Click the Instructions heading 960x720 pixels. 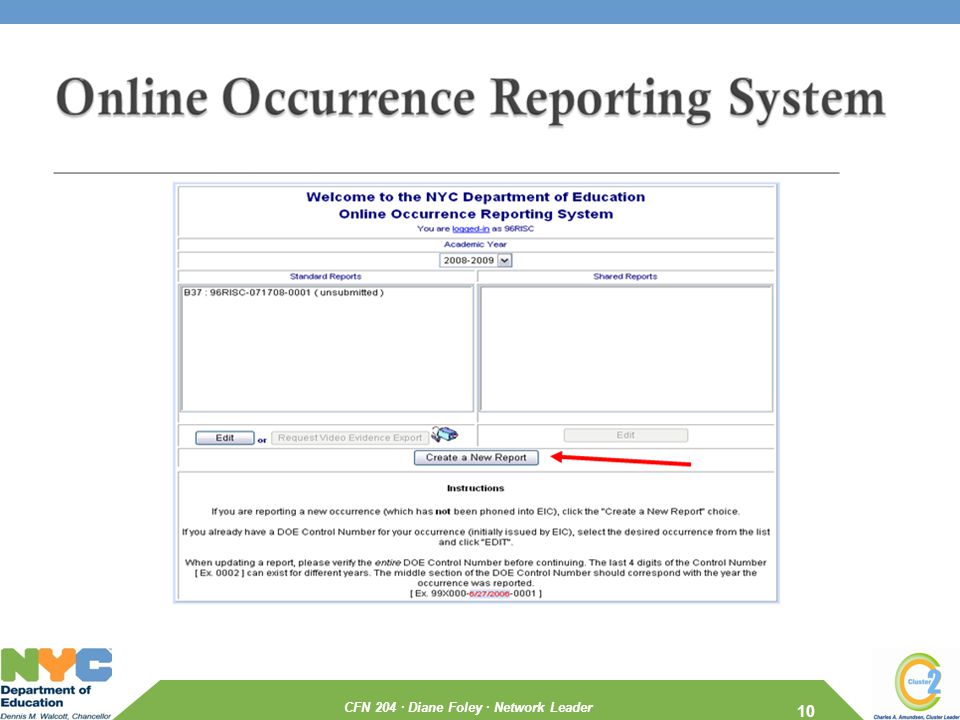pos(475,489)
